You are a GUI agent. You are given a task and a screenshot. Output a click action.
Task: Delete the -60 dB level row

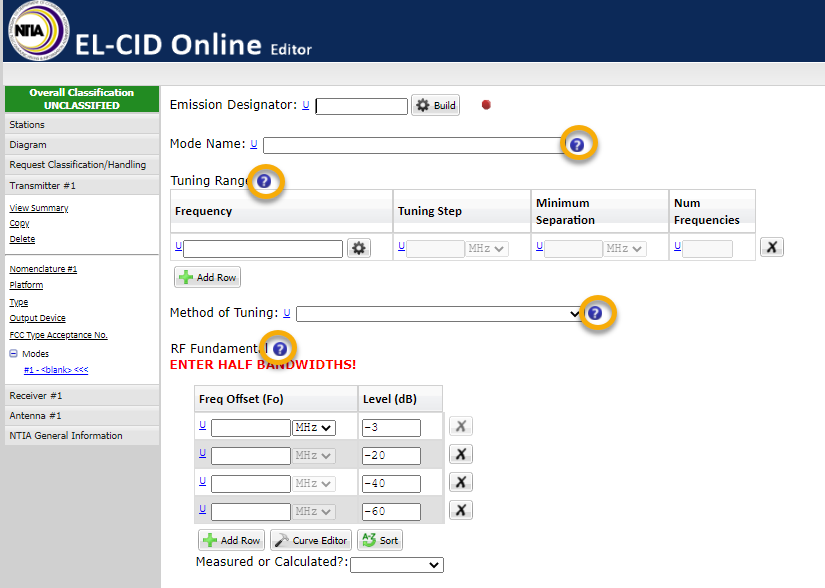coord(460,510)
